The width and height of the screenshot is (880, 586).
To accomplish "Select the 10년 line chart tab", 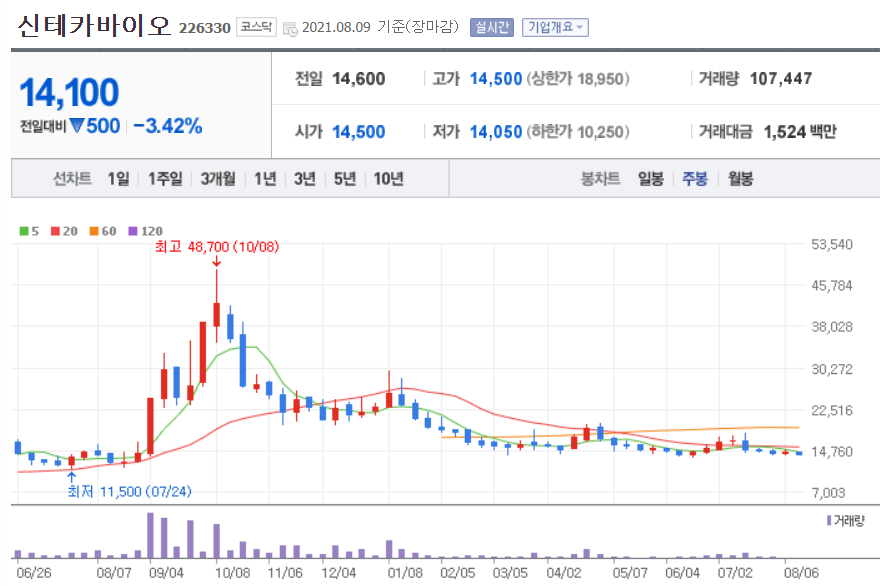I will point(388,178).
